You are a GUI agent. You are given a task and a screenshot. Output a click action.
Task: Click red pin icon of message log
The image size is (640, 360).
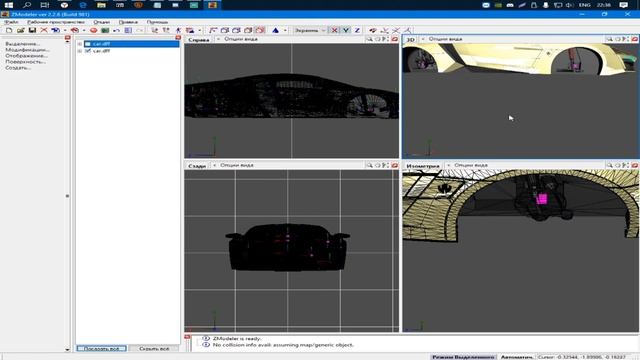click(x=187, y=337)
